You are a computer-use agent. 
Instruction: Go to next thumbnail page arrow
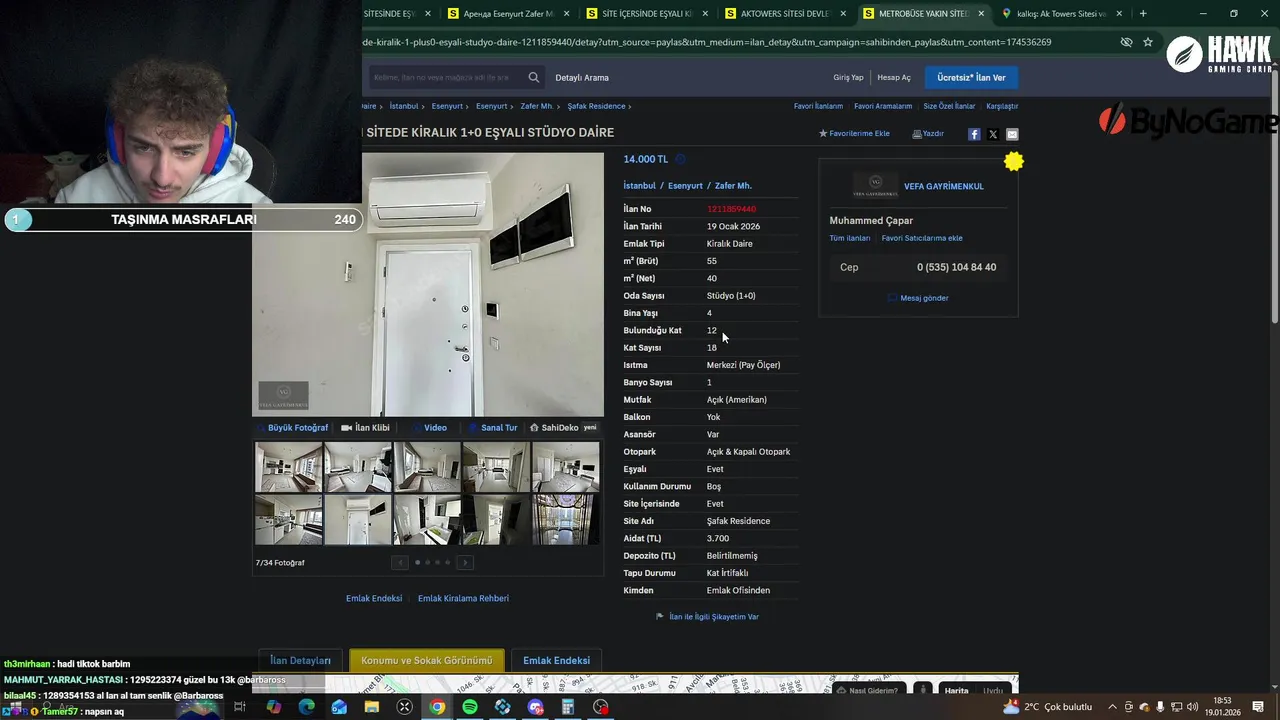tap(465, 562)
